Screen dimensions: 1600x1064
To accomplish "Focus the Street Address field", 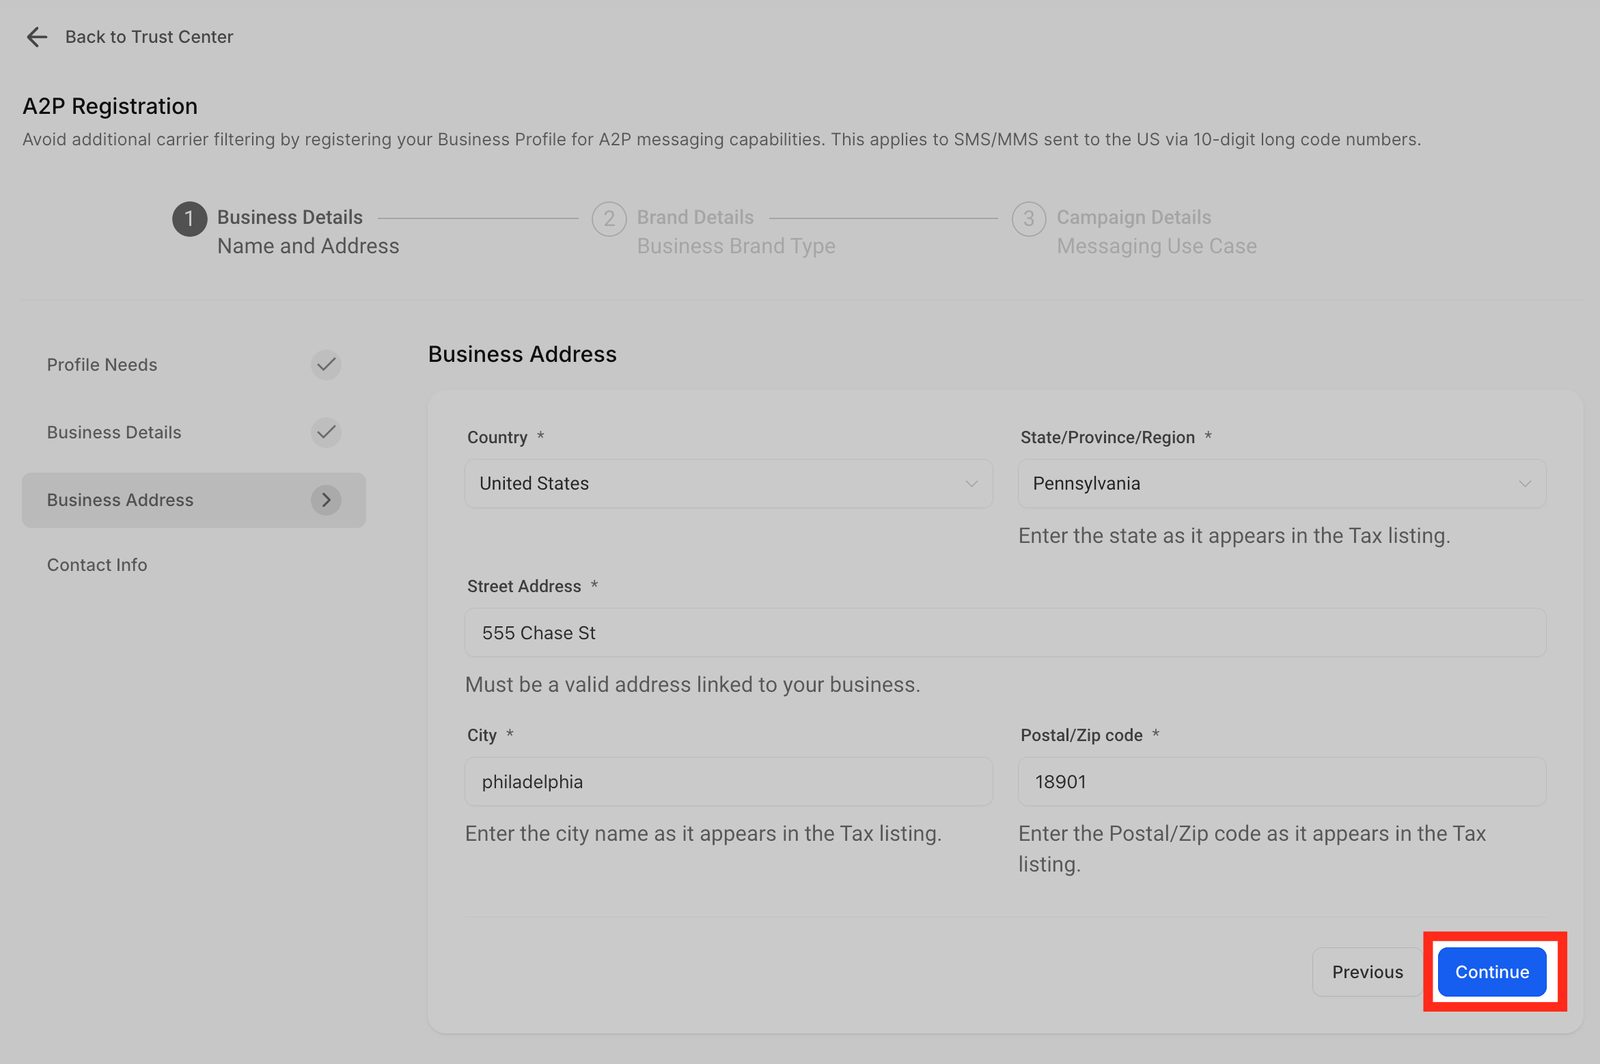I will (1005, 633).
